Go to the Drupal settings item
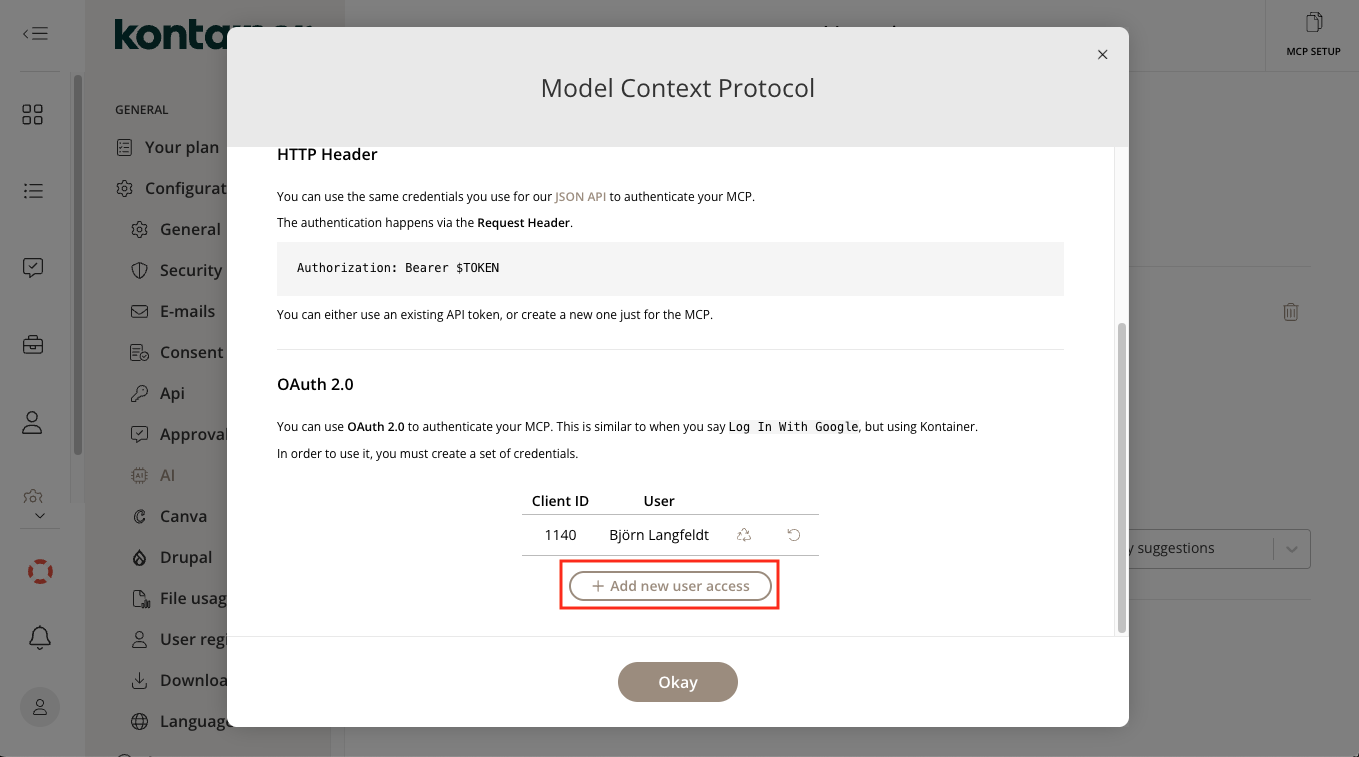 click(186, 557)
